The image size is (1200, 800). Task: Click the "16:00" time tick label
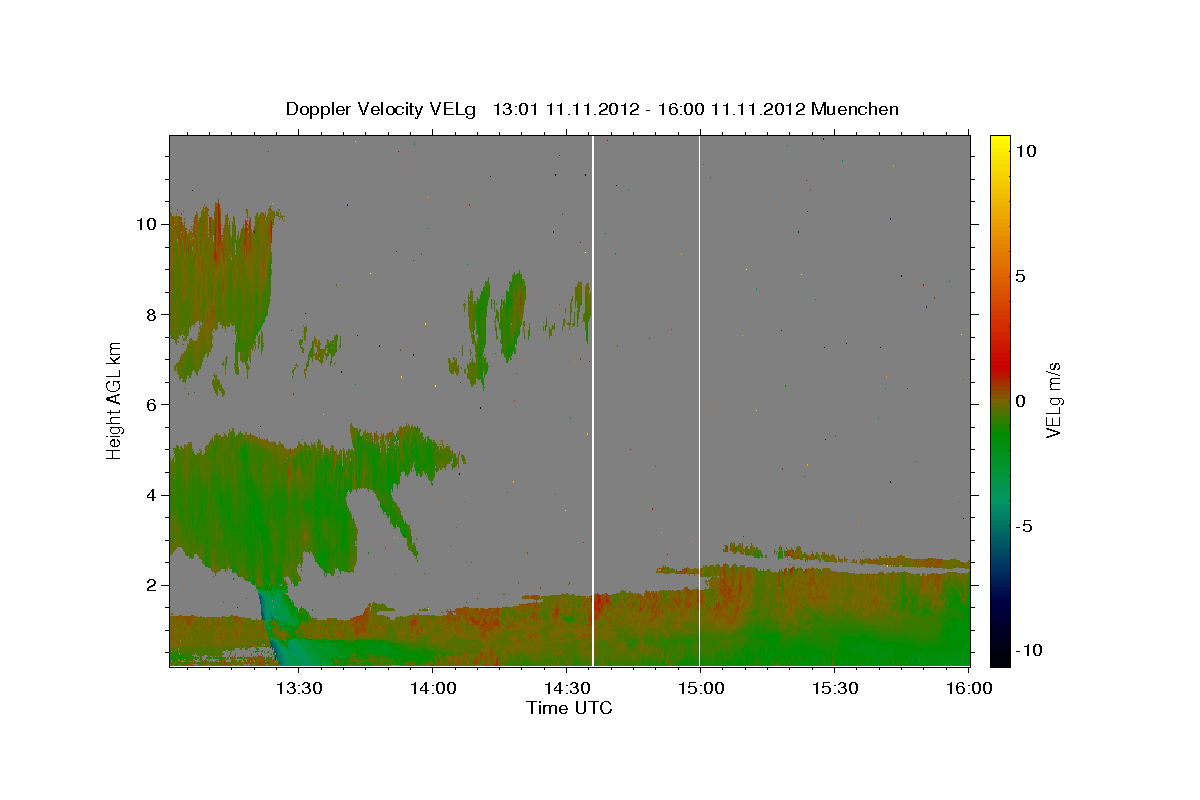968,688
